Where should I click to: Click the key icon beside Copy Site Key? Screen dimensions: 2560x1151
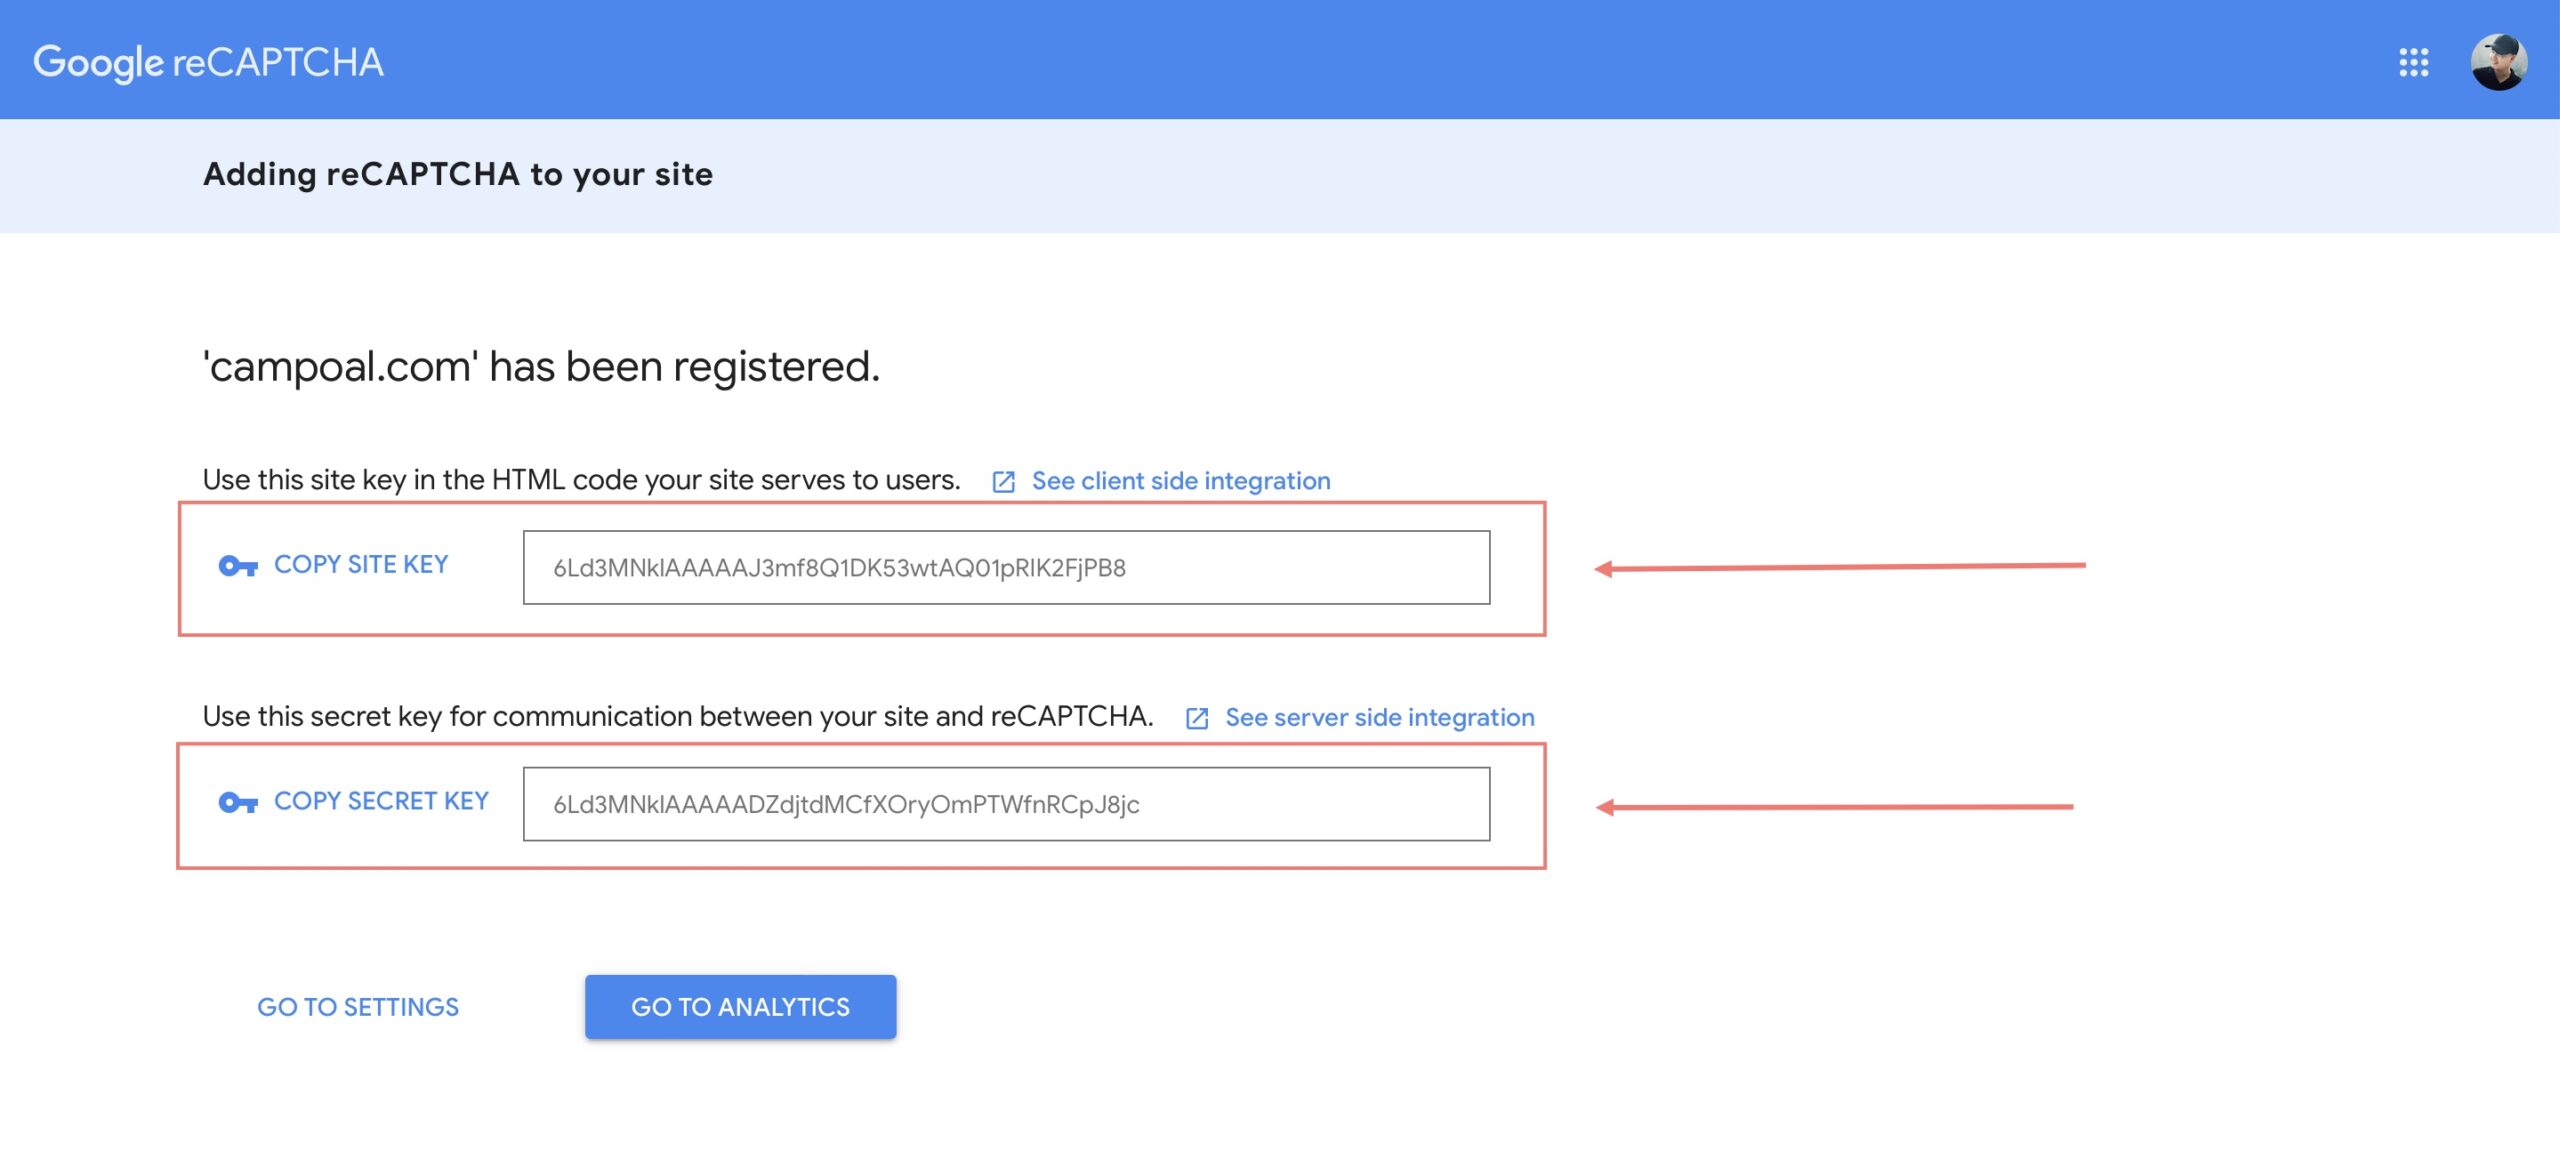click(x=238, y=566)
